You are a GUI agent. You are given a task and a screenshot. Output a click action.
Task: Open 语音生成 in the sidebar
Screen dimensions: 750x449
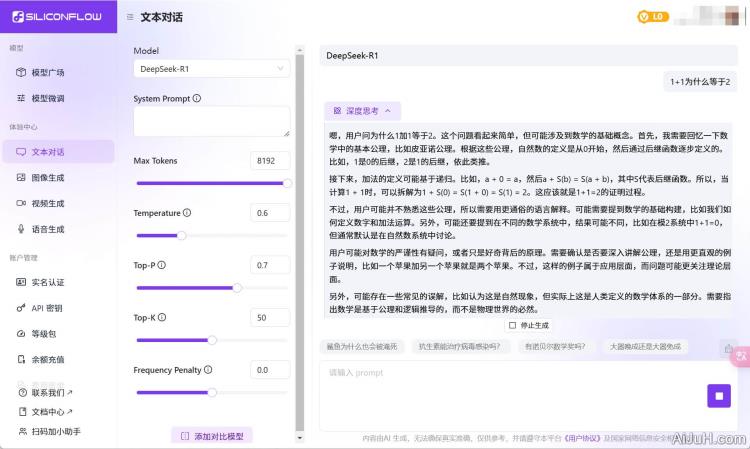pyautogui.click(x=47, y=229)
